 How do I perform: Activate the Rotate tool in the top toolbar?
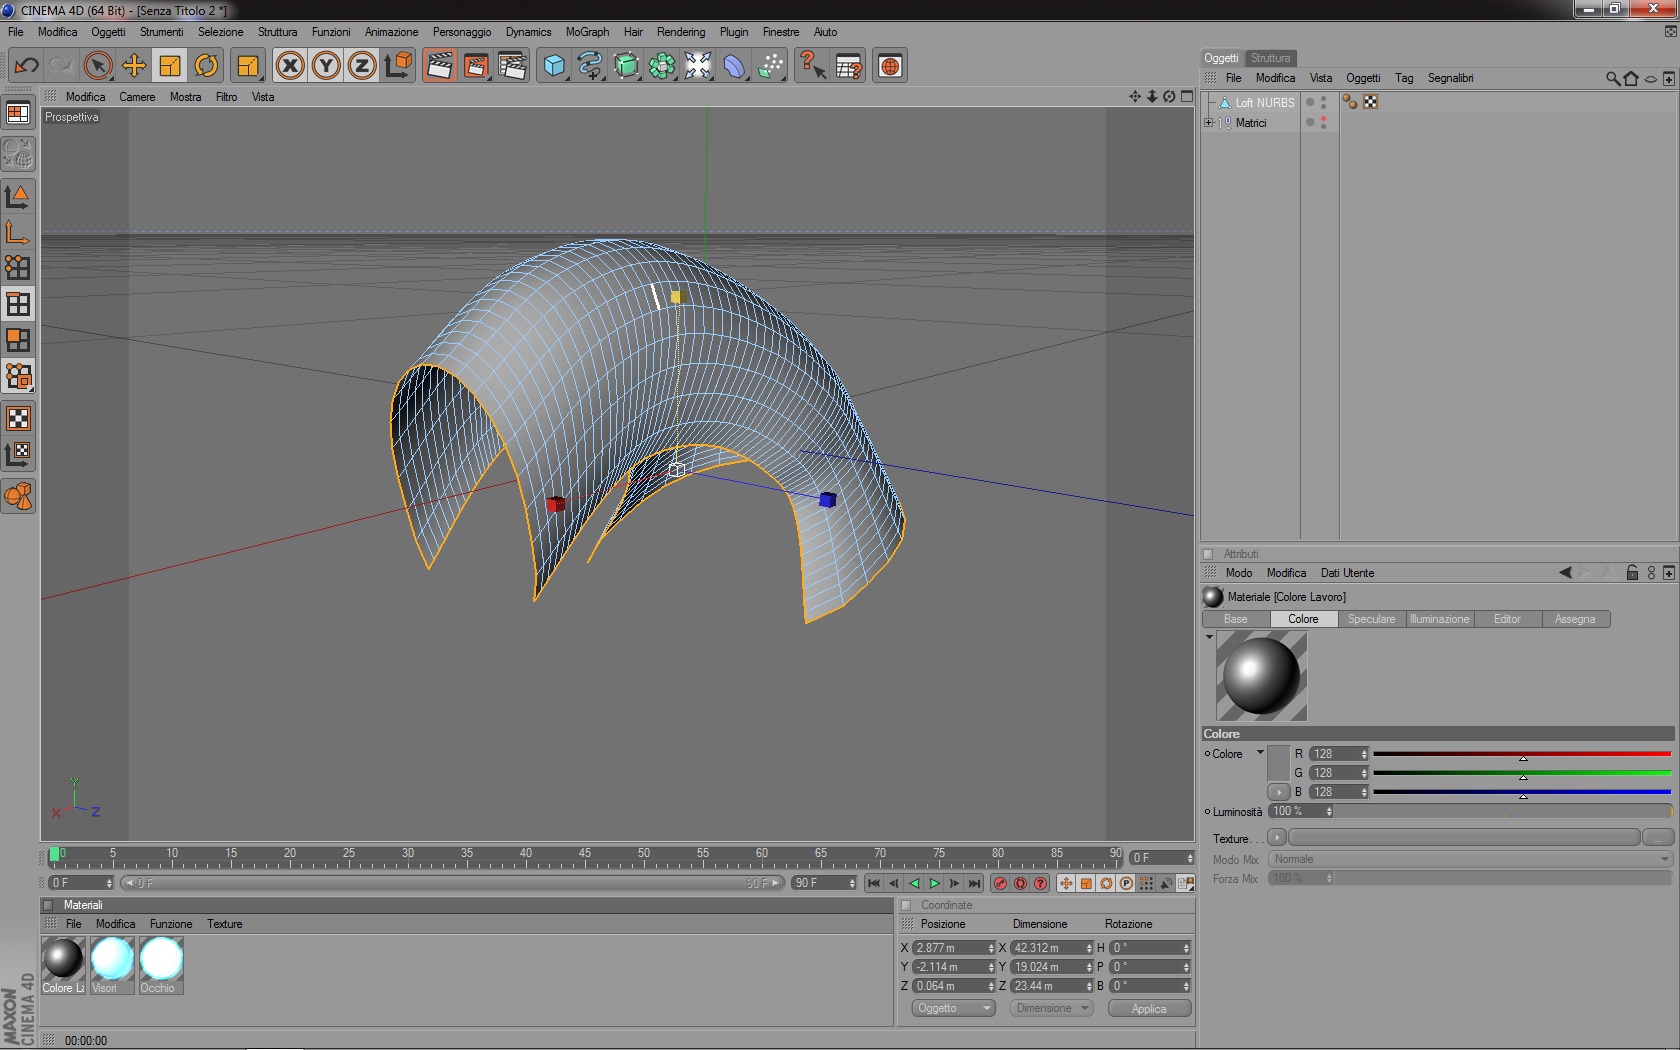click(x=206, y=66)
